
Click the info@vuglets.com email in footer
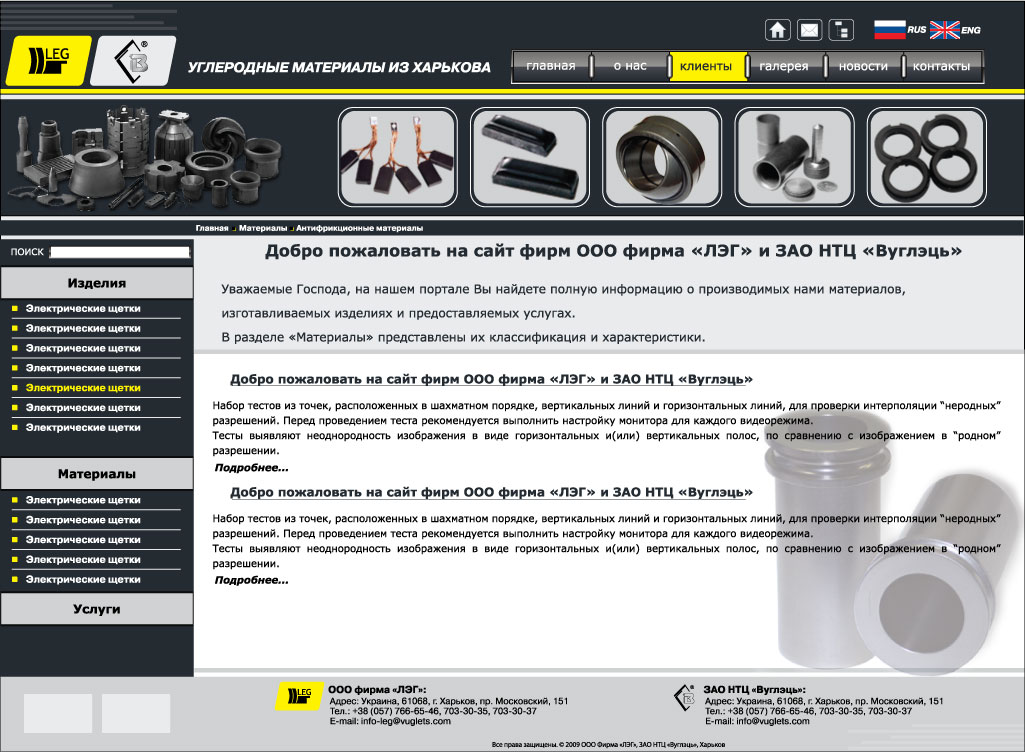pos(773,721)
